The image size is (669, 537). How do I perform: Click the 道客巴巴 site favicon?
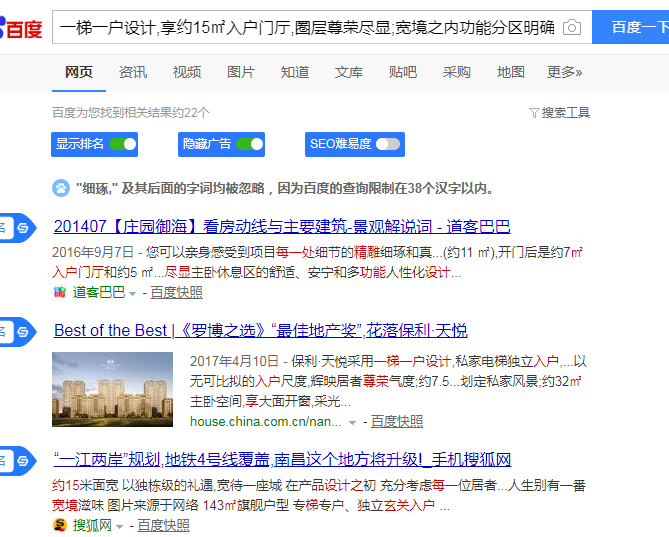pos(60,293)
